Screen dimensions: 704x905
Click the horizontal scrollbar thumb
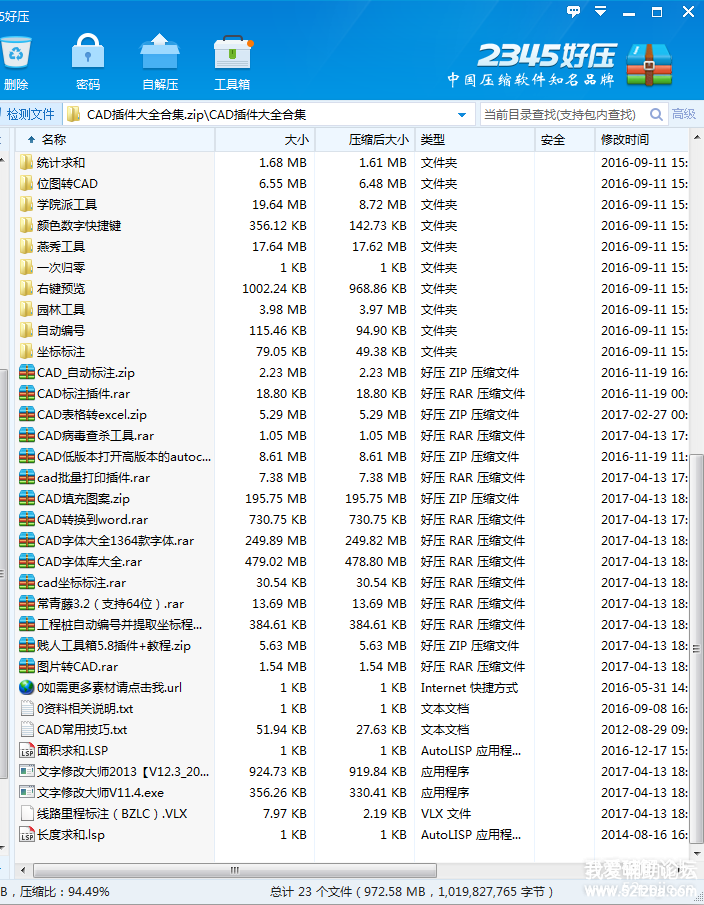(235, 870)
